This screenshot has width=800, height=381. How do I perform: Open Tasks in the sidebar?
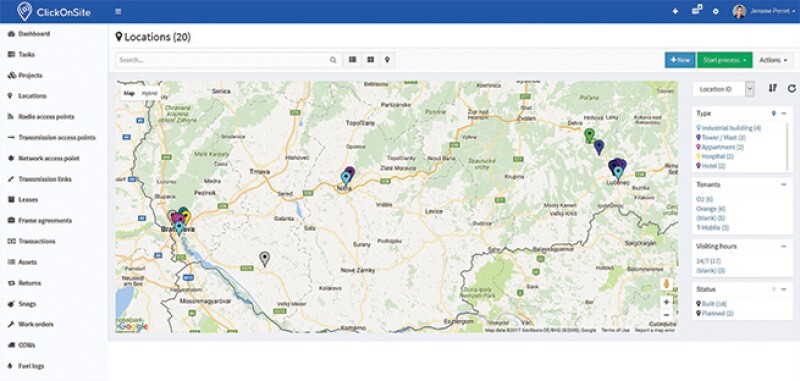[27, 54]
